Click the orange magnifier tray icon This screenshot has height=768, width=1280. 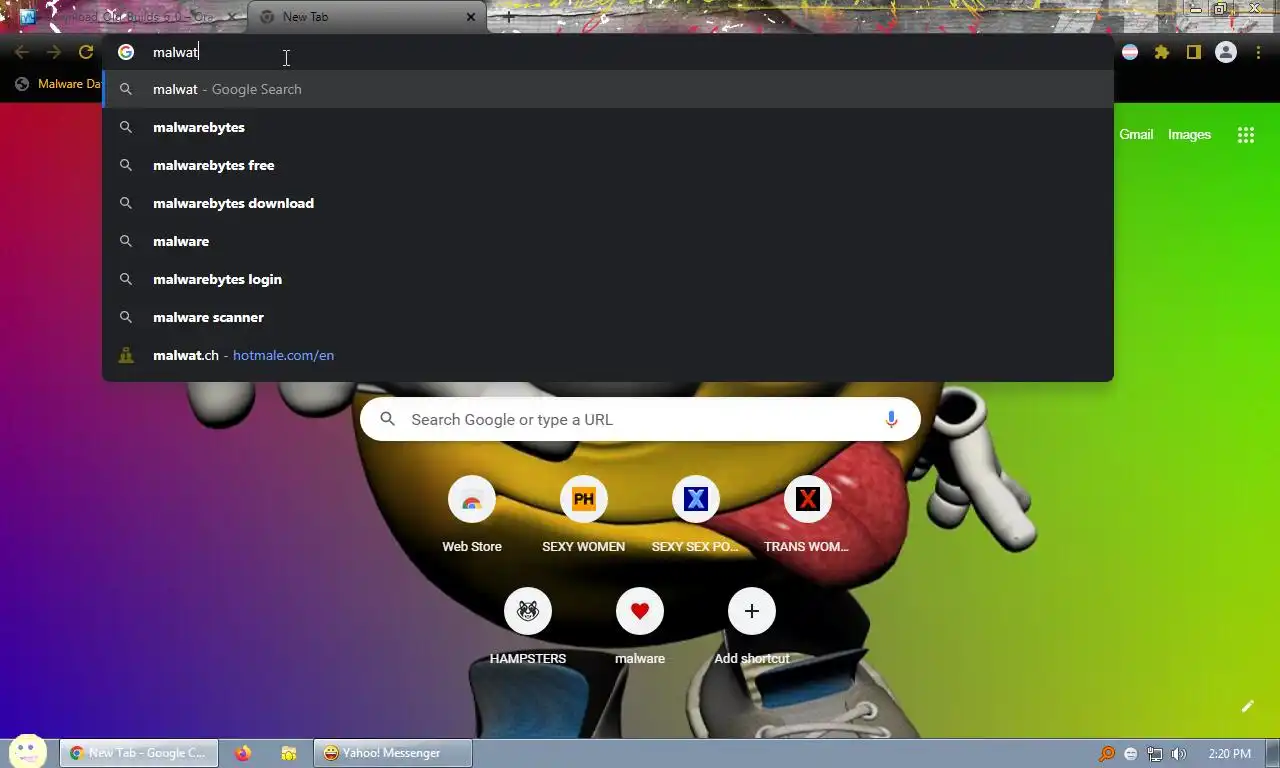click(1107, 754)
